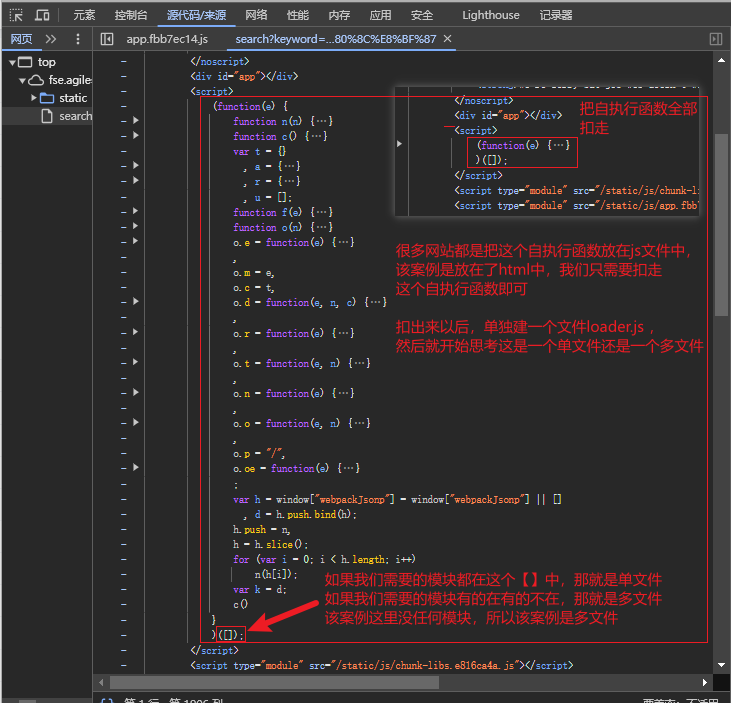Expand the static folder arrow
Viewport: 731px width, 703px height.
[34, 98]
